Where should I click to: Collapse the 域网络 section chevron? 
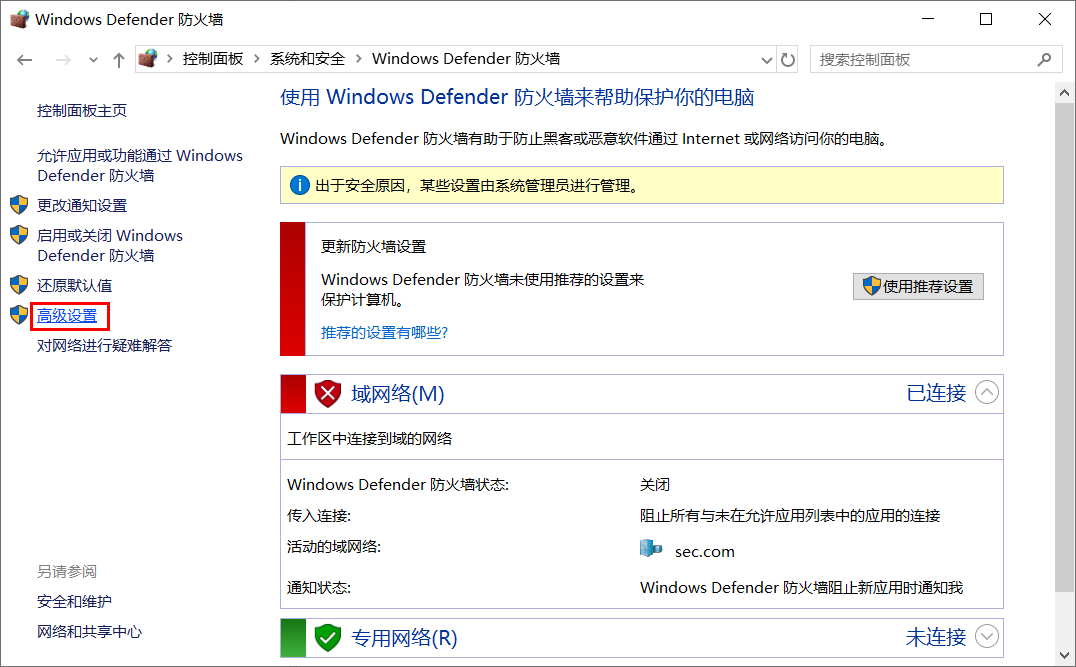pos(987,393)
